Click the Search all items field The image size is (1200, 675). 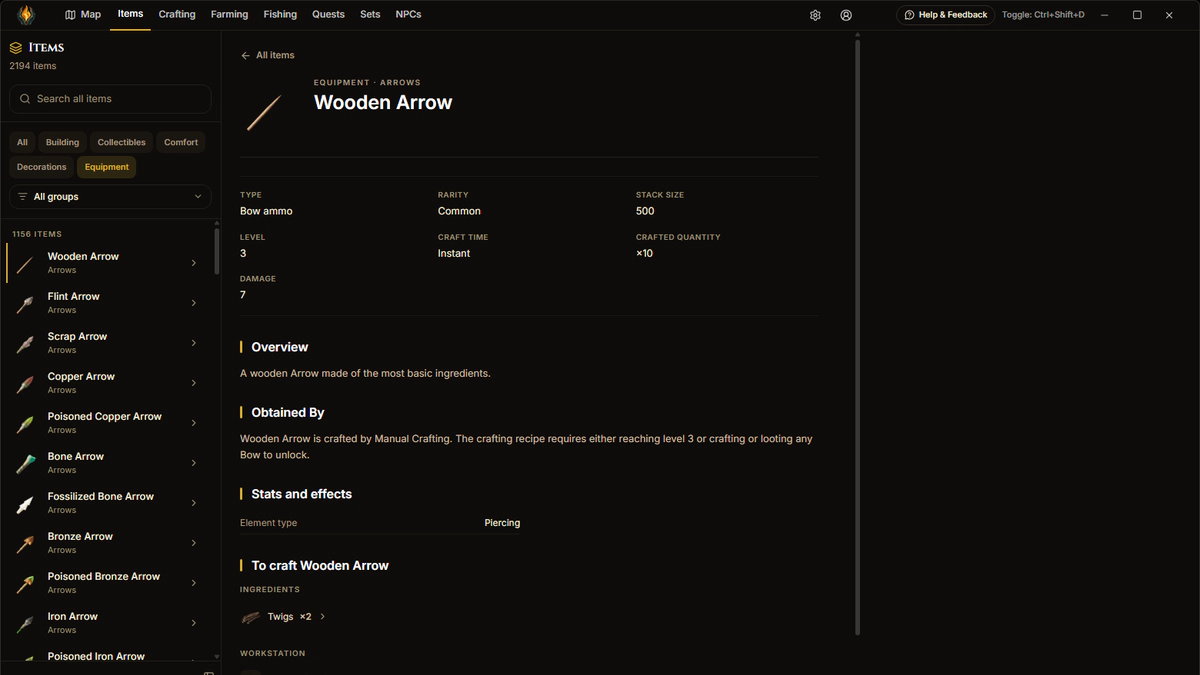coord(110,99)
